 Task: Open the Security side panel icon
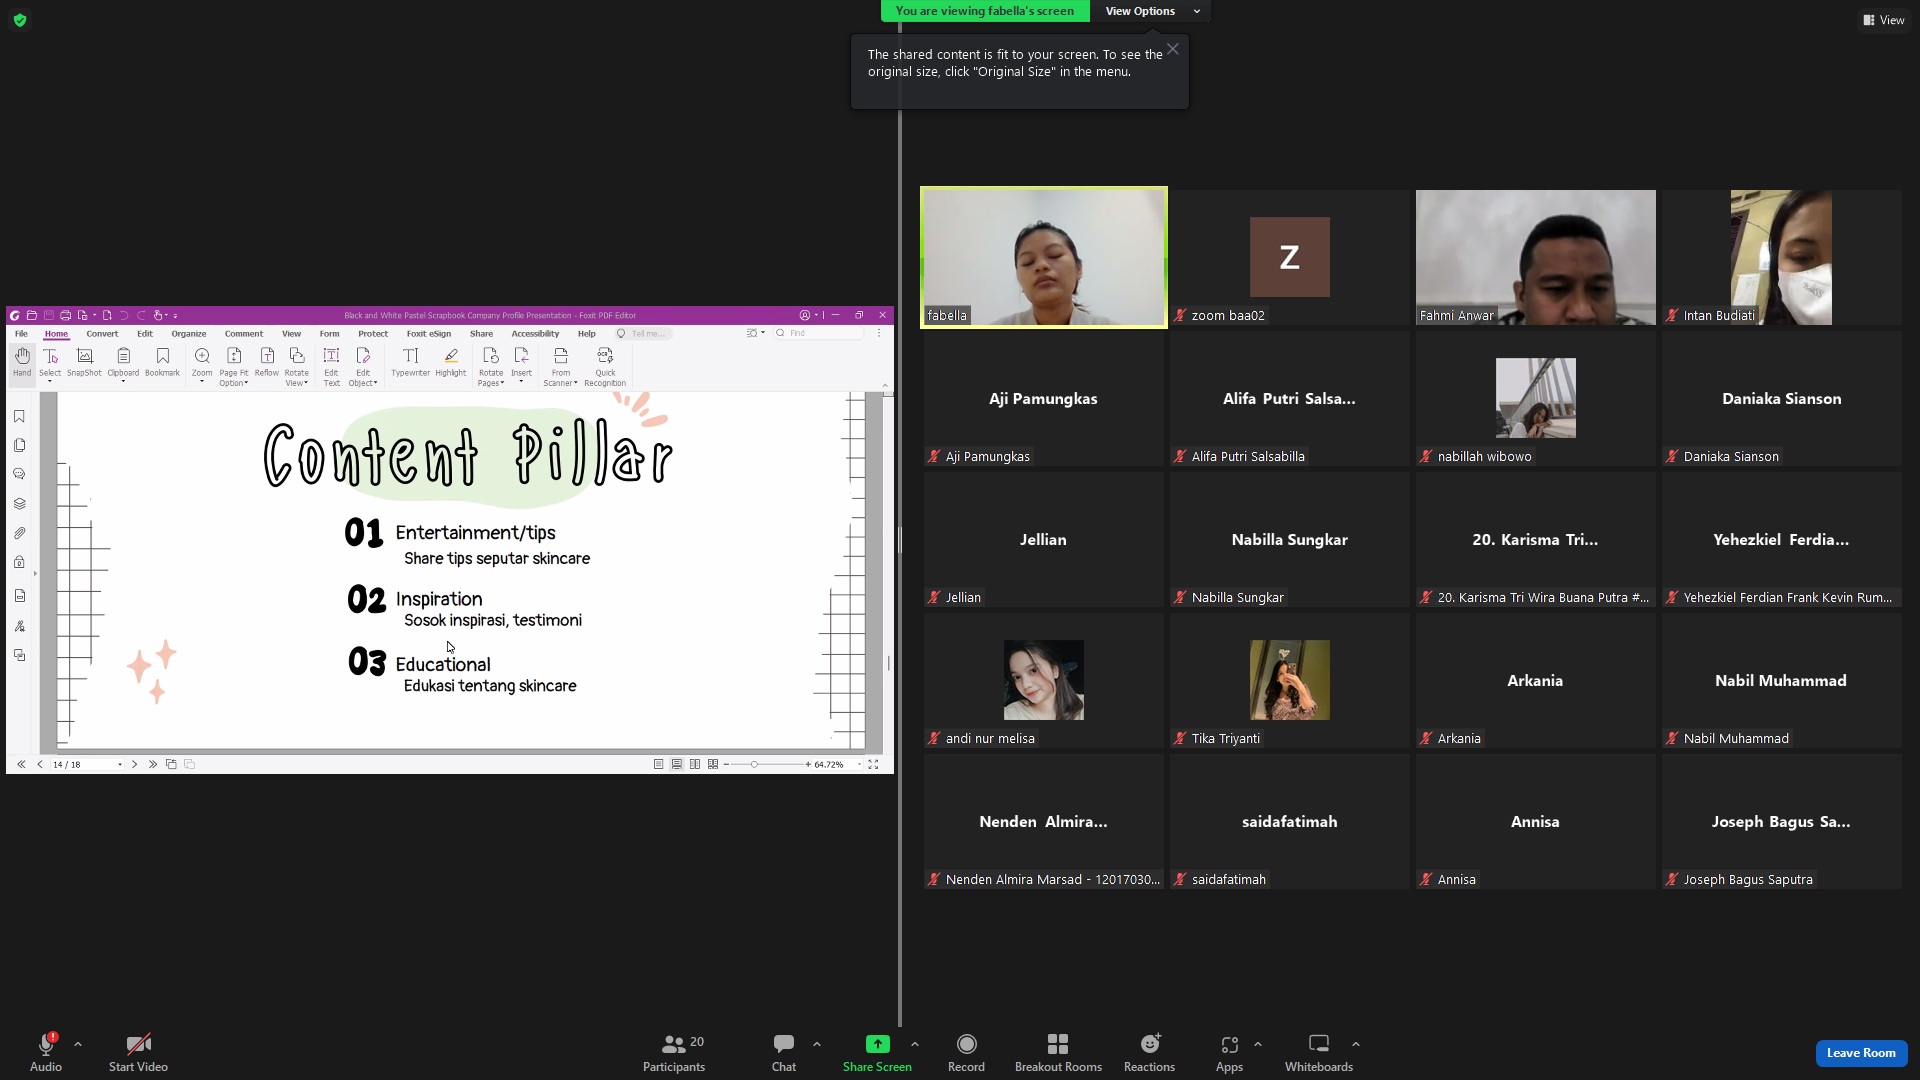click(x=19, y=562)
